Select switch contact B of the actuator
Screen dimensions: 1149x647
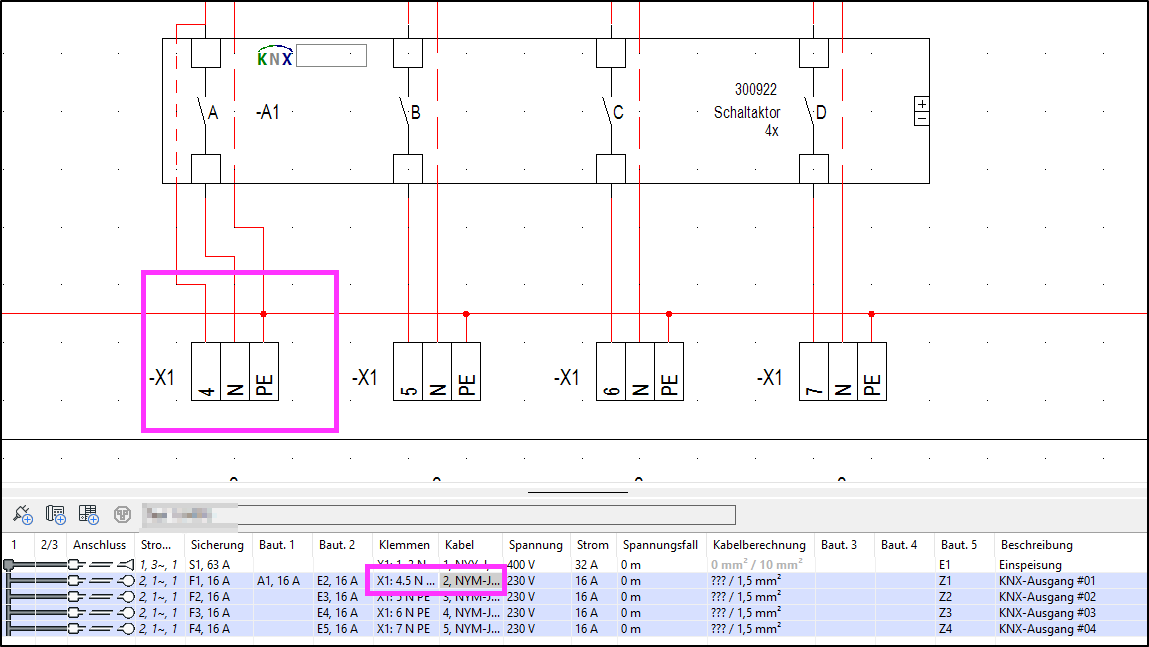(408, 111)
